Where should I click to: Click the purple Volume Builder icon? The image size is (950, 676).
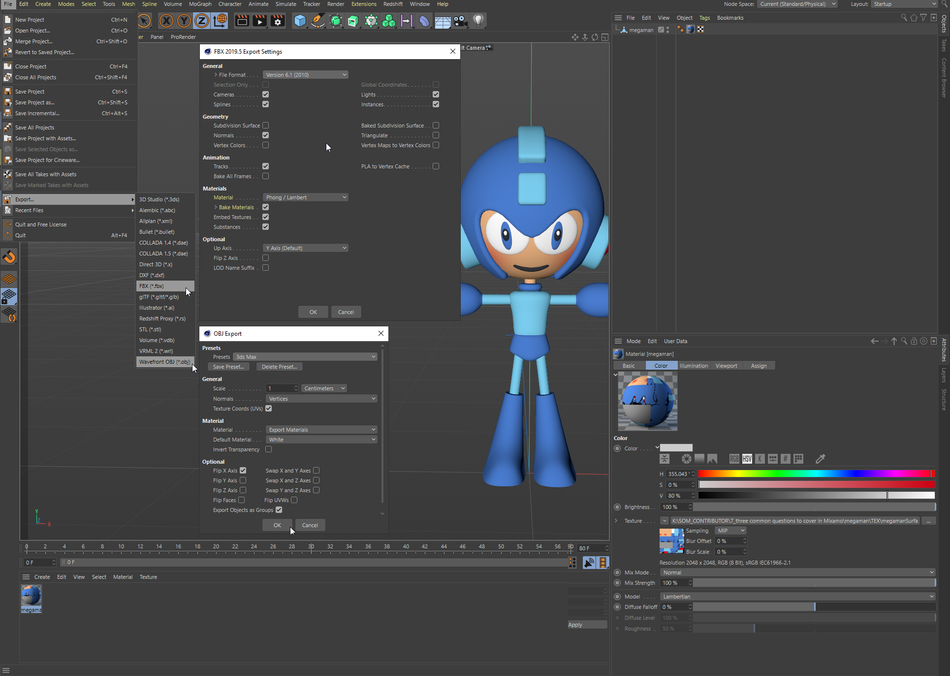pos(406,21)
